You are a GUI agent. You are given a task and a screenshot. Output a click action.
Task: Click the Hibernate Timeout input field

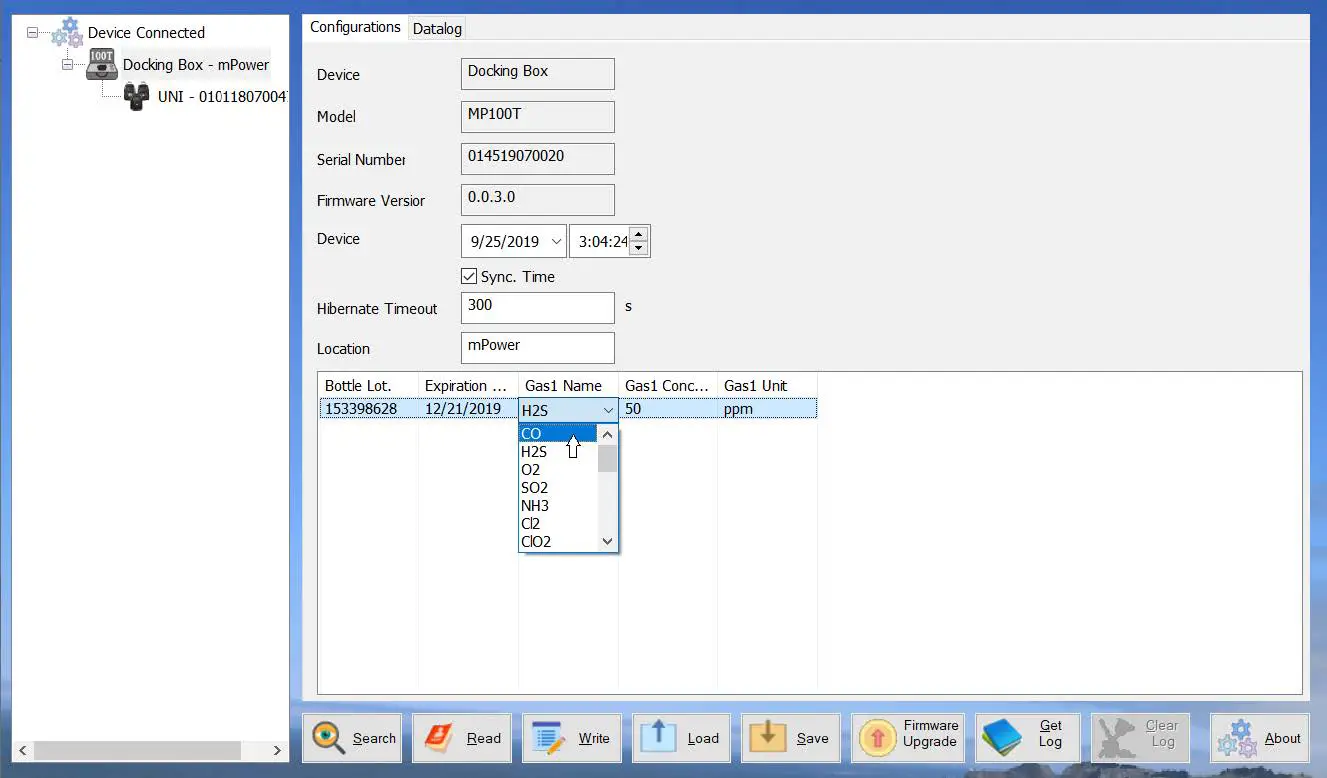(537, 308)
